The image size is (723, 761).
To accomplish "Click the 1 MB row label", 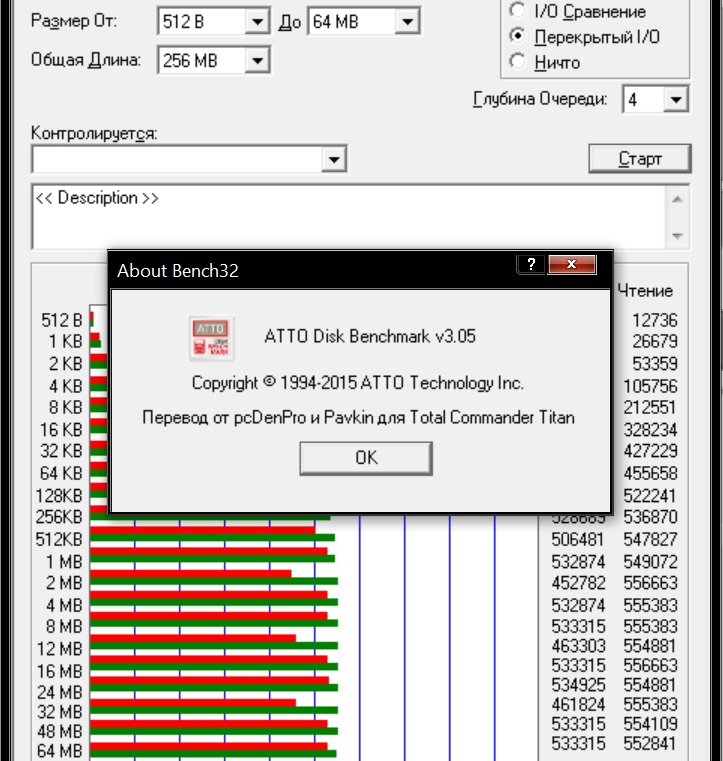I will point(64,562).
